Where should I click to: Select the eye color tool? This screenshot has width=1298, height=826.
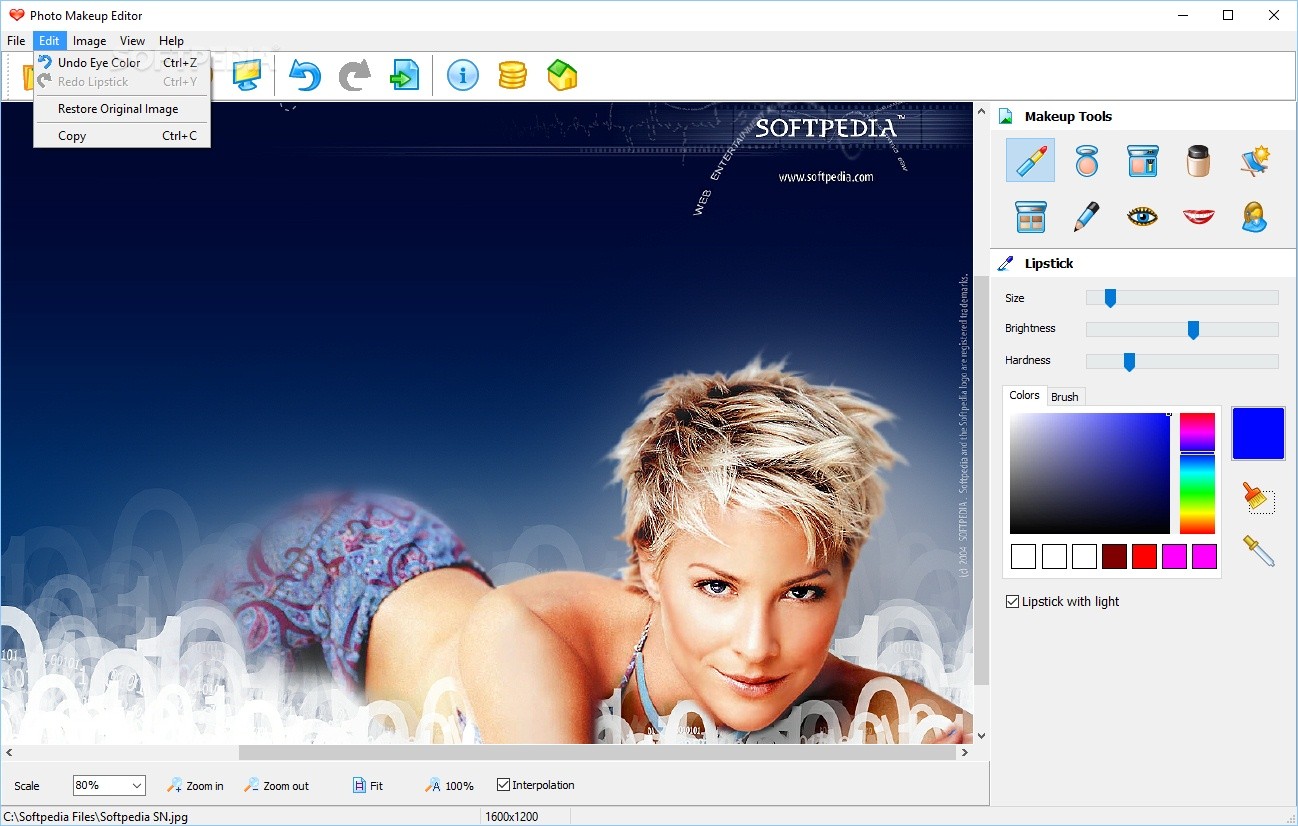[x=1142, y=216]
